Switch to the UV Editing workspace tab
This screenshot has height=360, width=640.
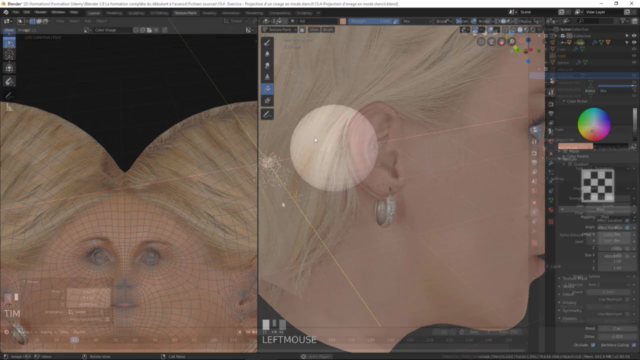[159, 13]
